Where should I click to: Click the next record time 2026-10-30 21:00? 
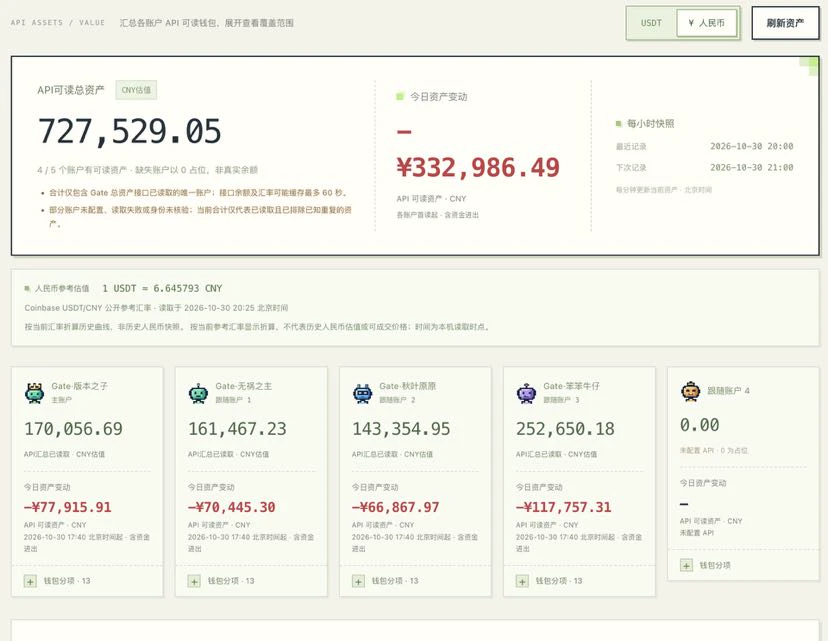pos(751,167)
